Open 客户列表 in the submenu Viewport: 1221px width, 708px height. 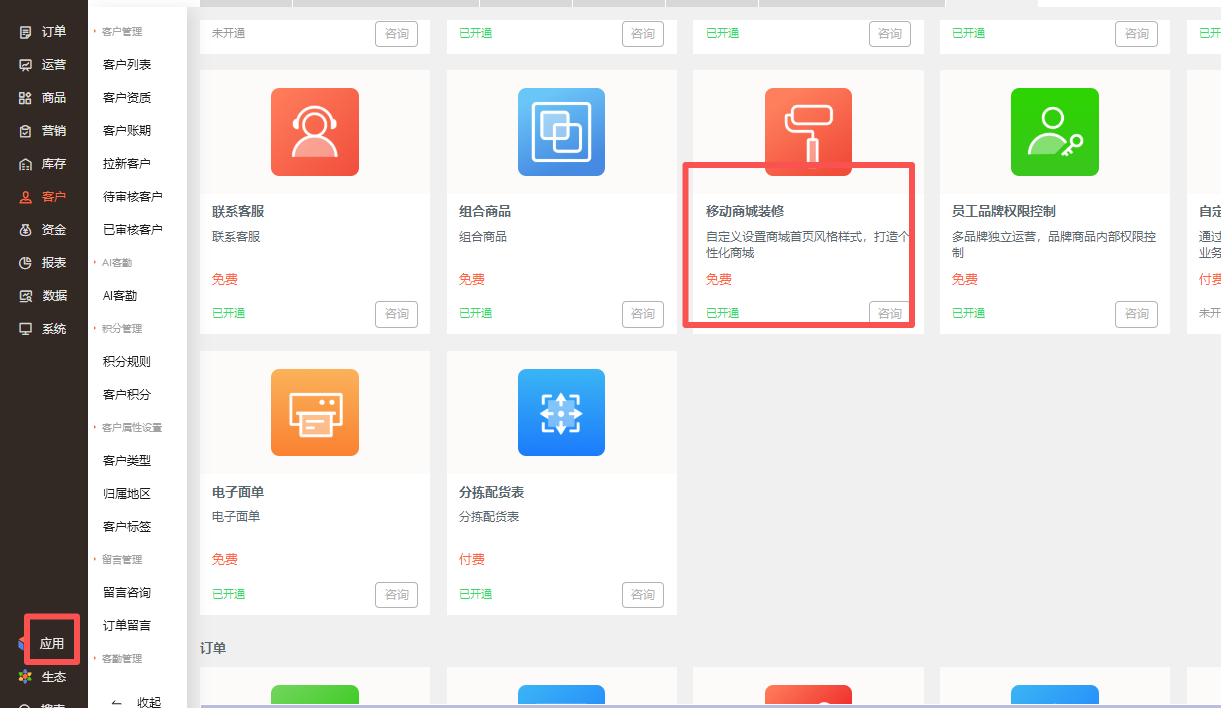(x=127, y=65)
